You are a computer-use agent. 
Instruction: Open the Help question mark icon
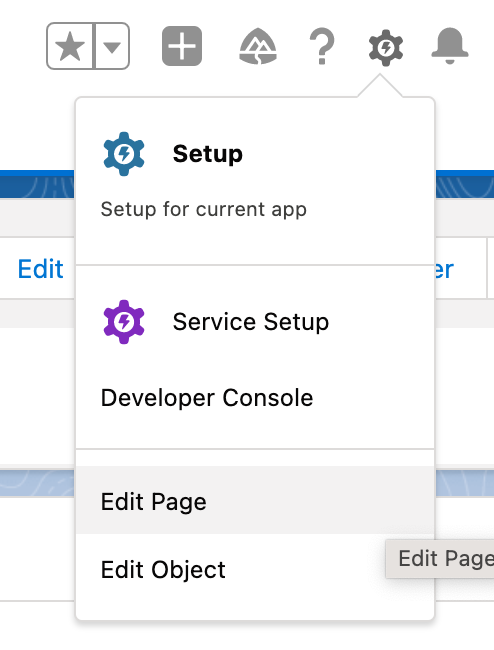pos(322,46)
